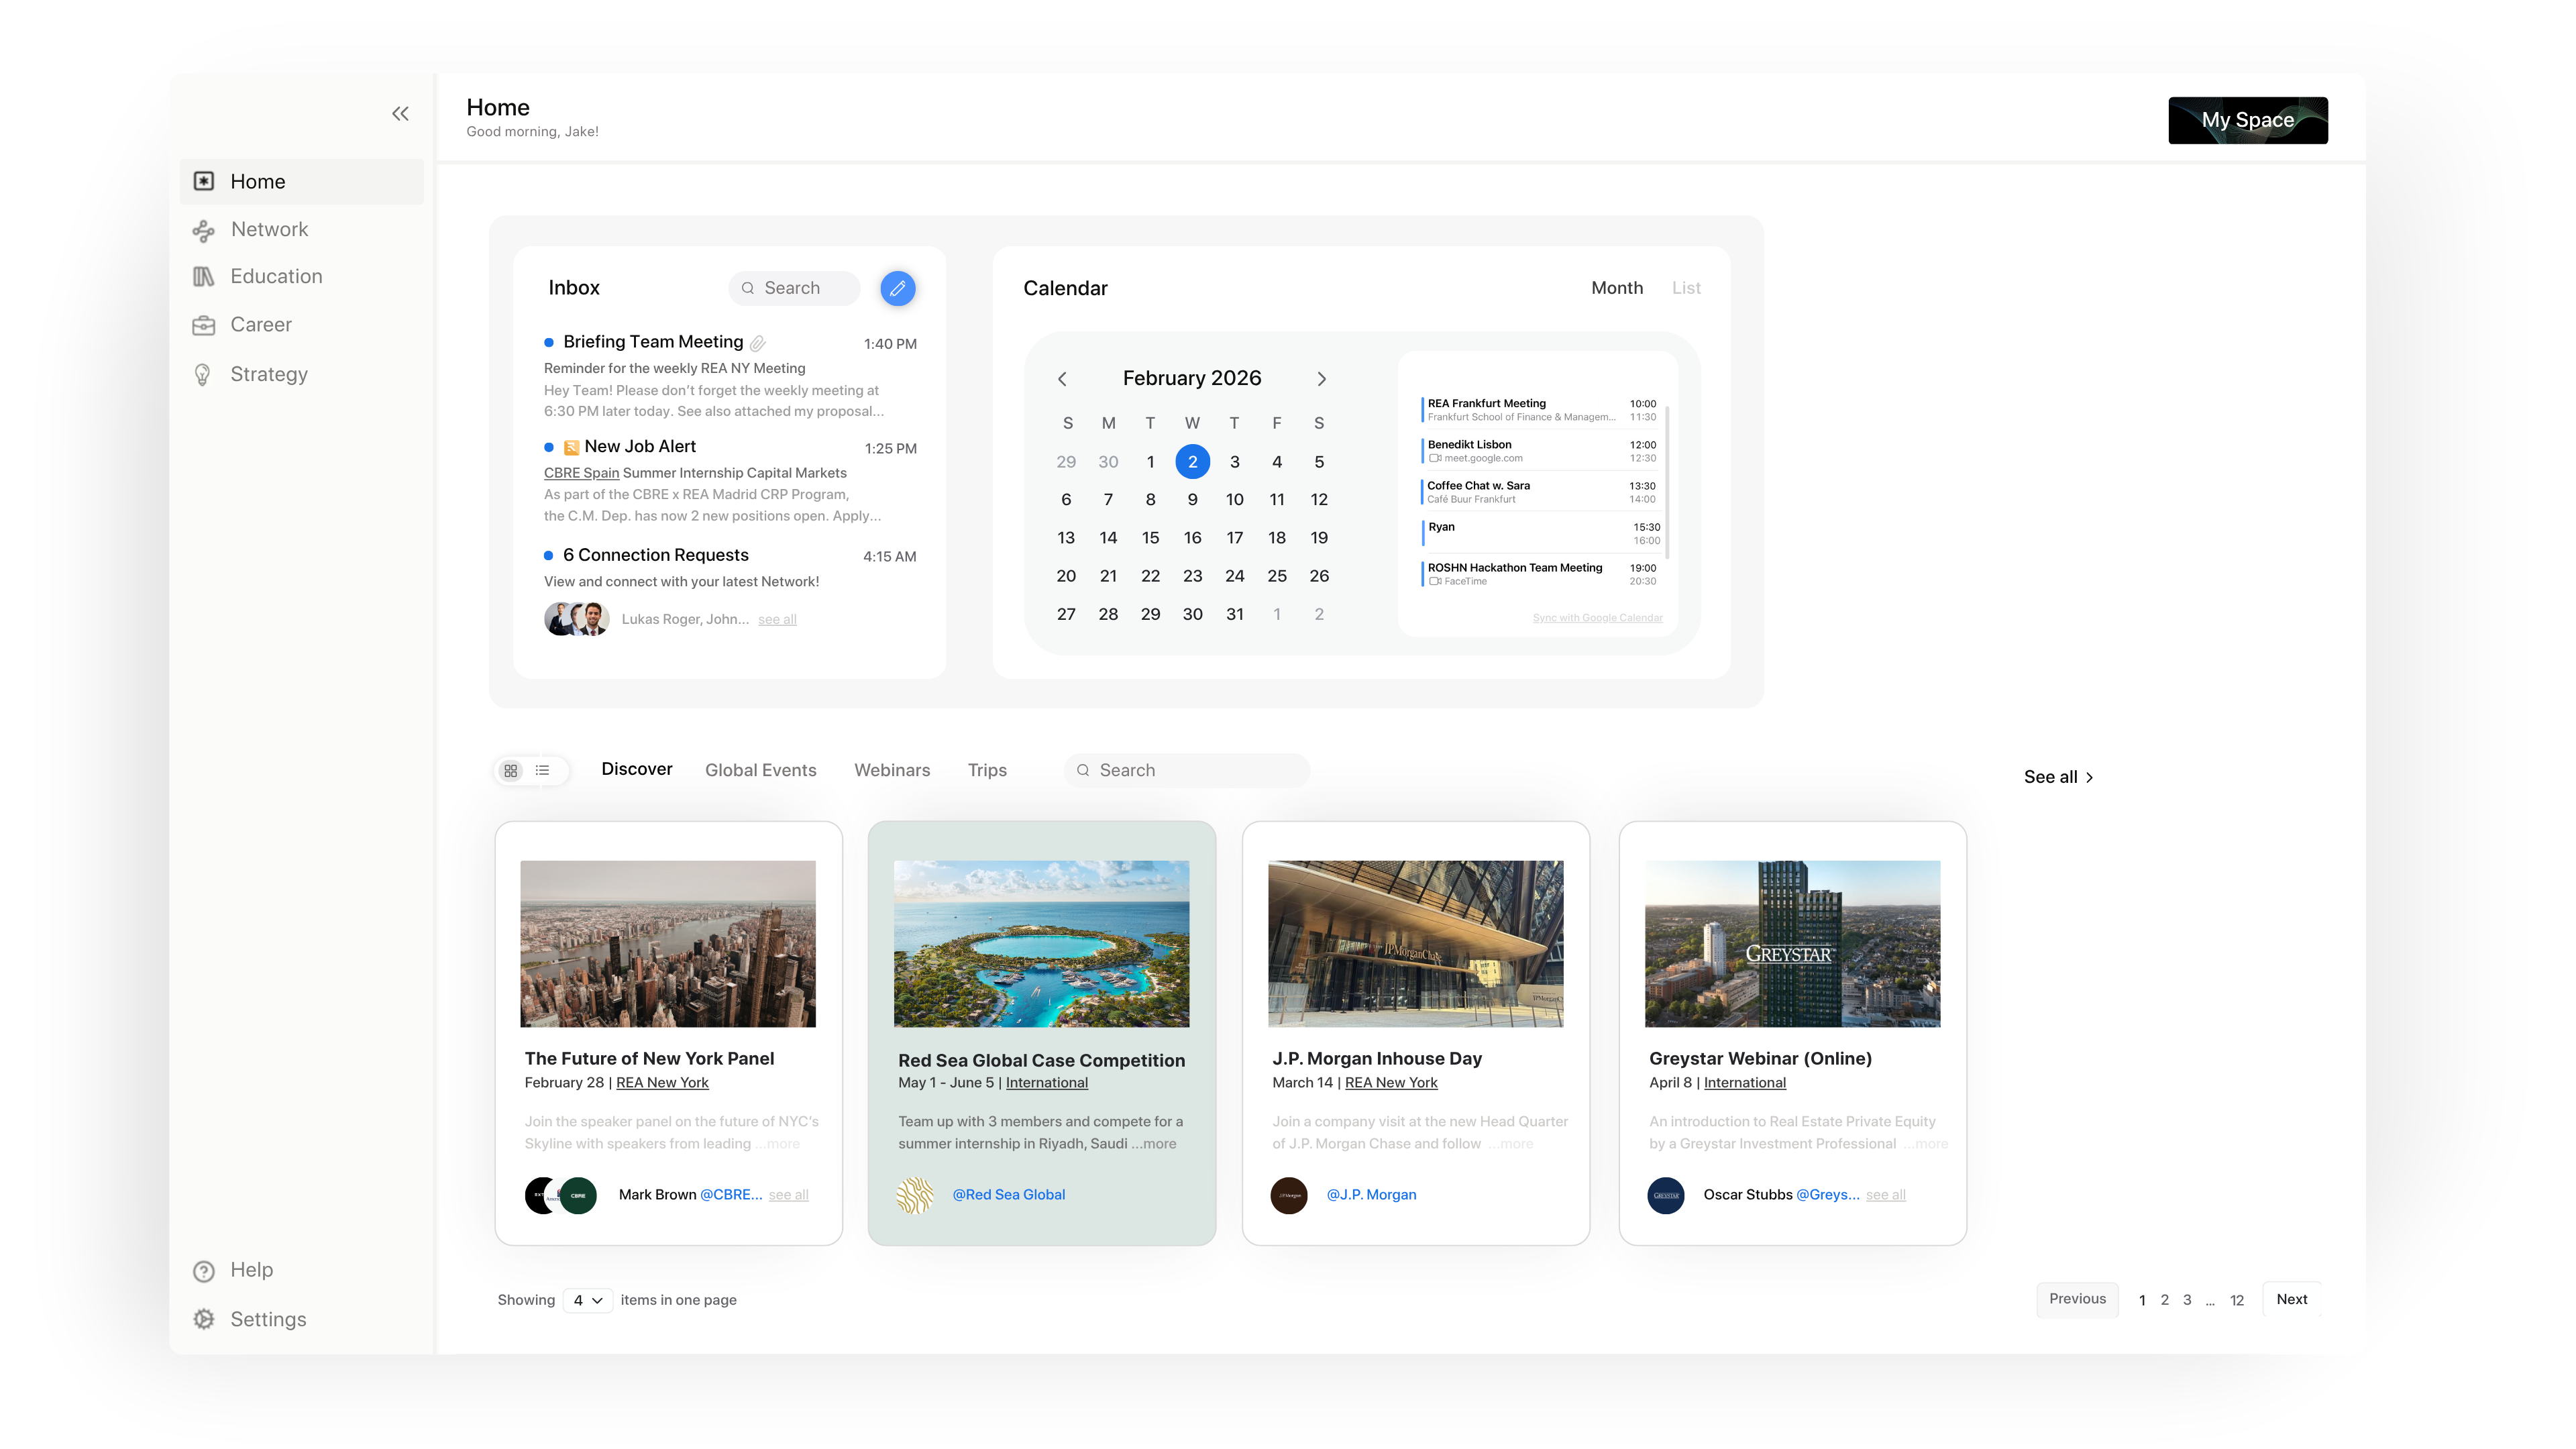The height and width of the screenshot is (1449, 2576).
Task: Go to page 12
Action: tap(2237, 1300)
